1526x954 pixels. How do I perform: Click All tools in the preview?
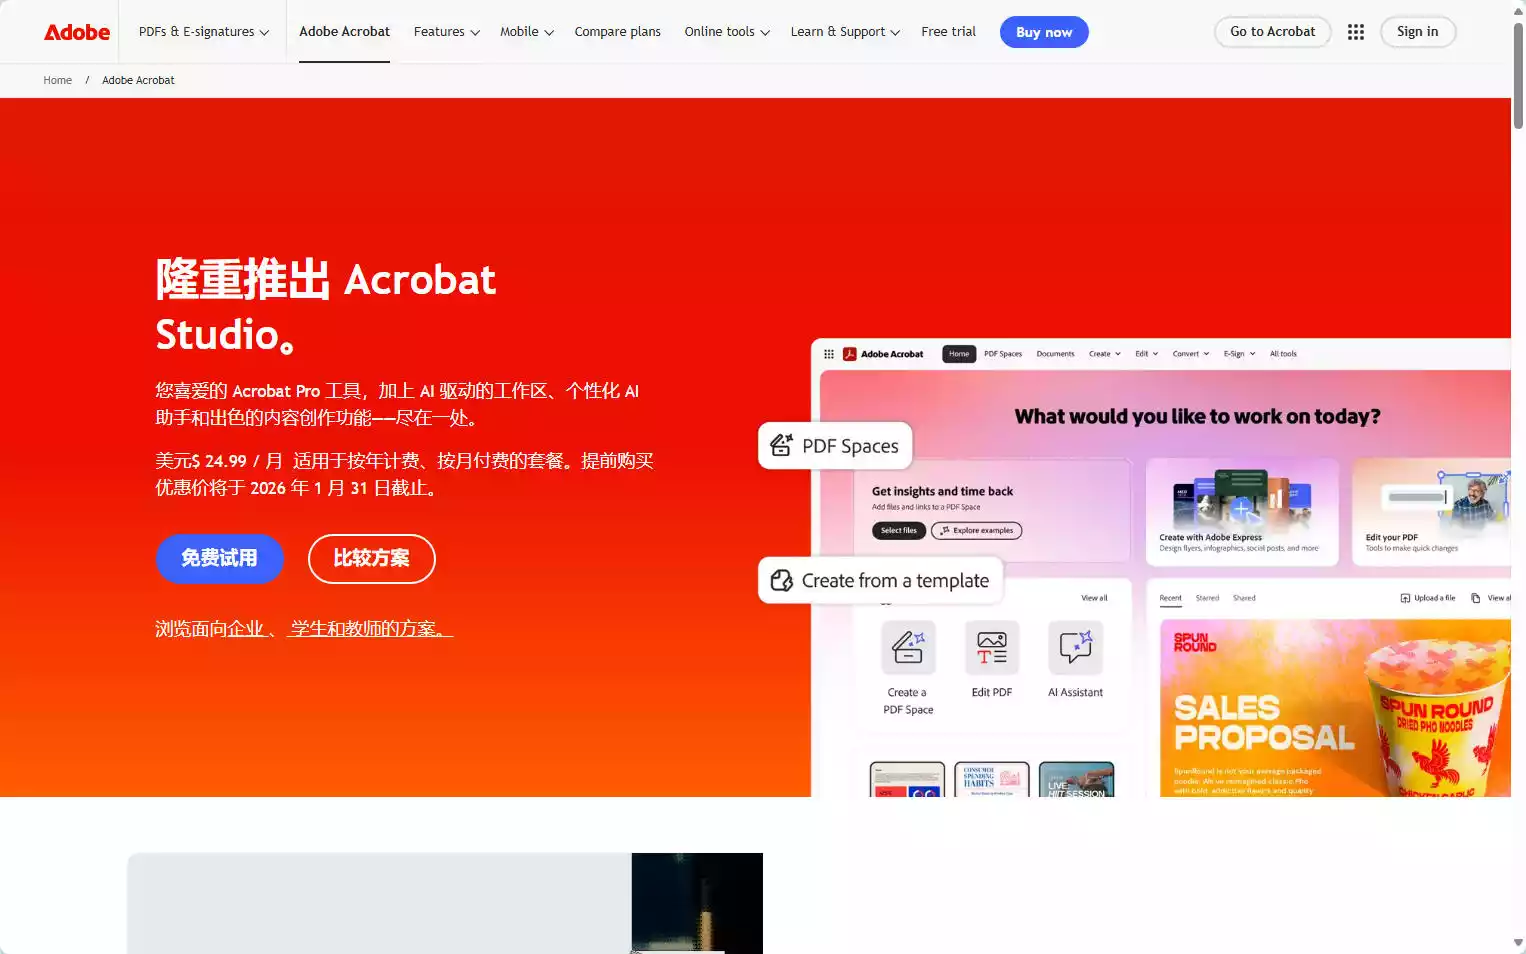1283,354
